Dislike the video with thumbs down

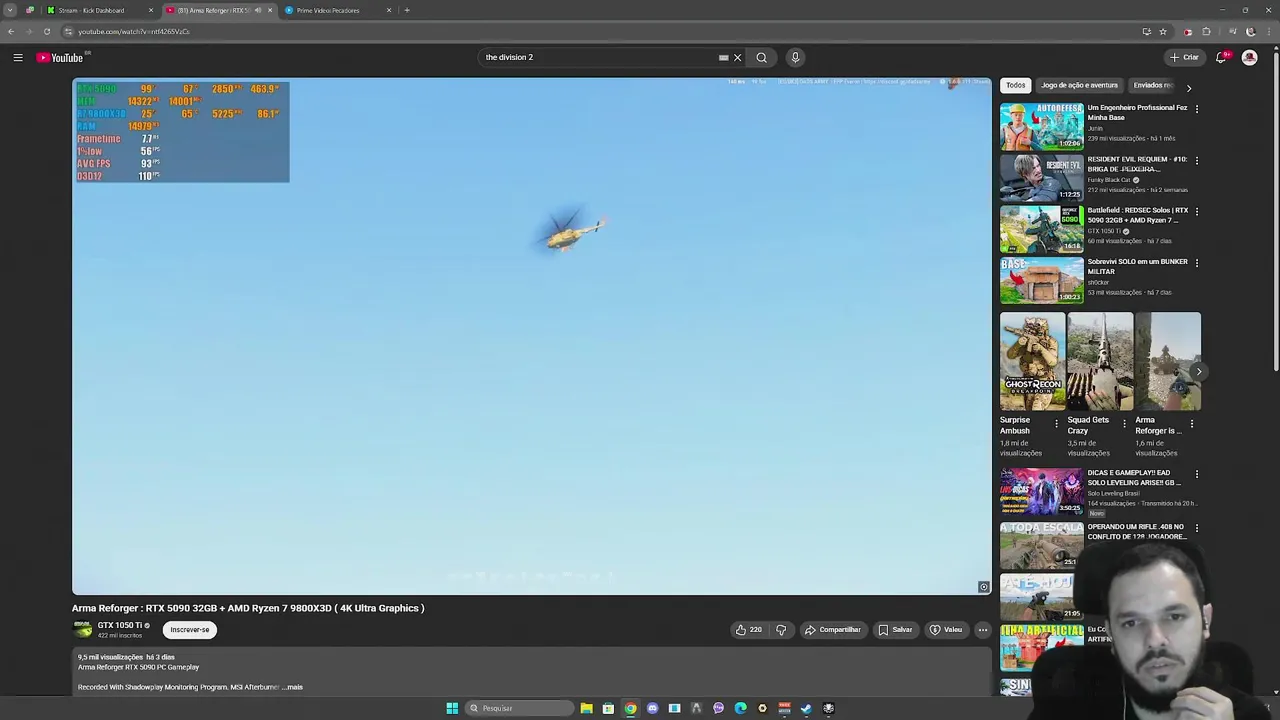click(x=781, y=630)
